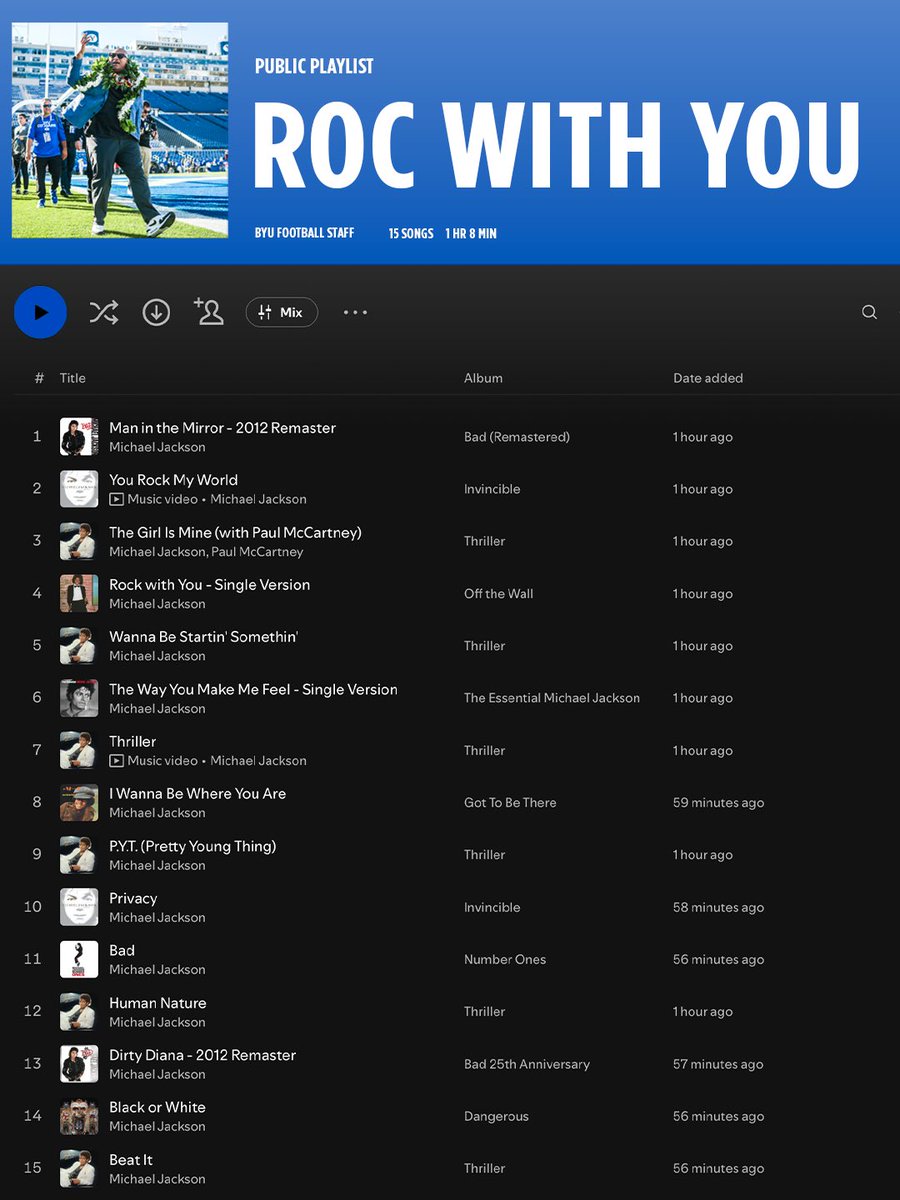Screen dimensions: 900x1200
Task: Click the Bad song cover thumbnail
Action: tap(79, 959)
